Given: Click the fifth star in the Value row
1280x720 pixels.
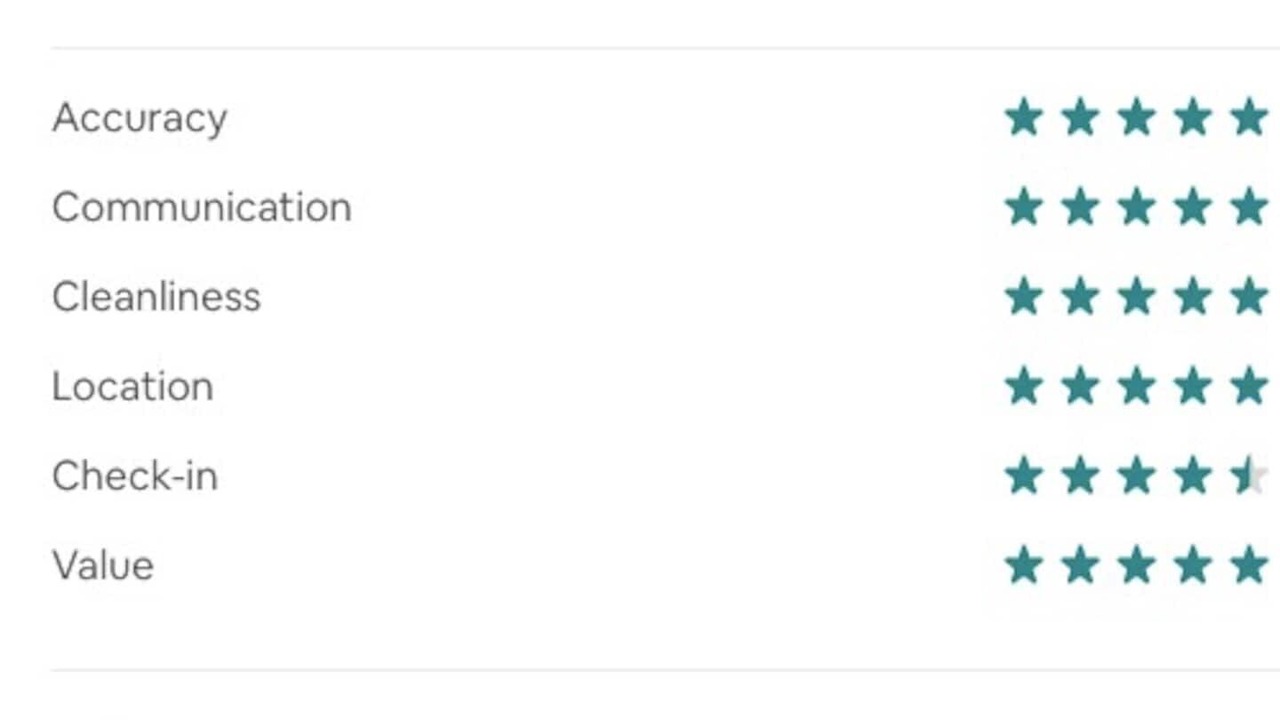Looking at the screenshot, I should [x=1250, y=566].
